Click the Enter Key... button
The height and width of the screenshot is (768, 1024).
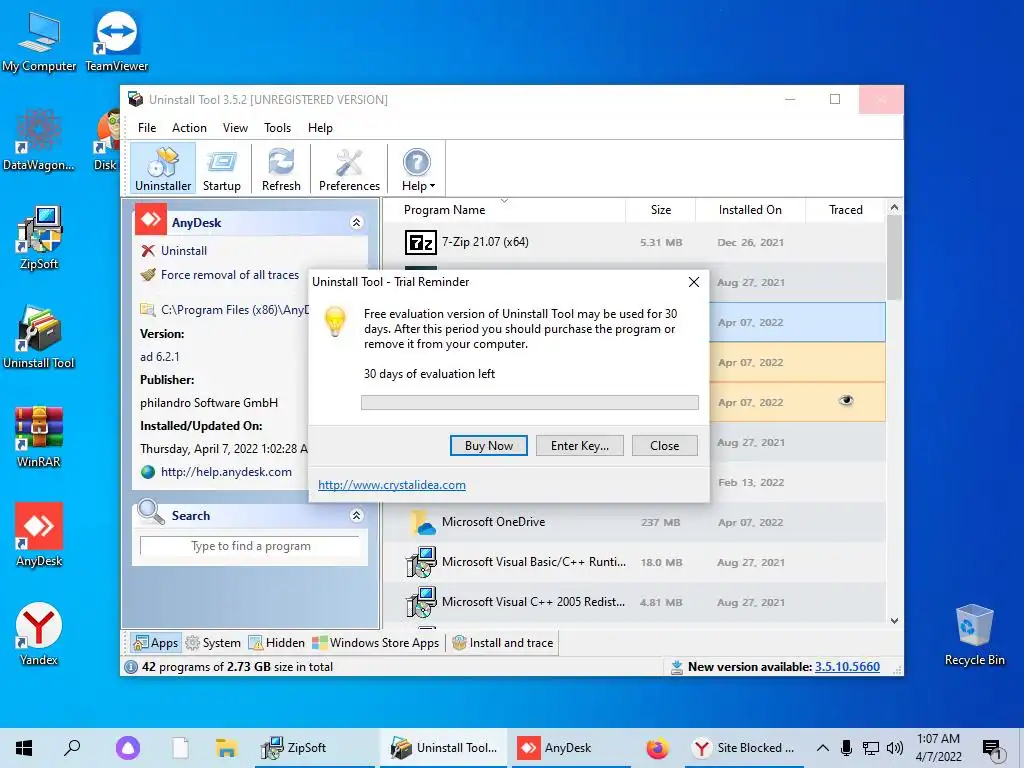(x=580, y=445)
